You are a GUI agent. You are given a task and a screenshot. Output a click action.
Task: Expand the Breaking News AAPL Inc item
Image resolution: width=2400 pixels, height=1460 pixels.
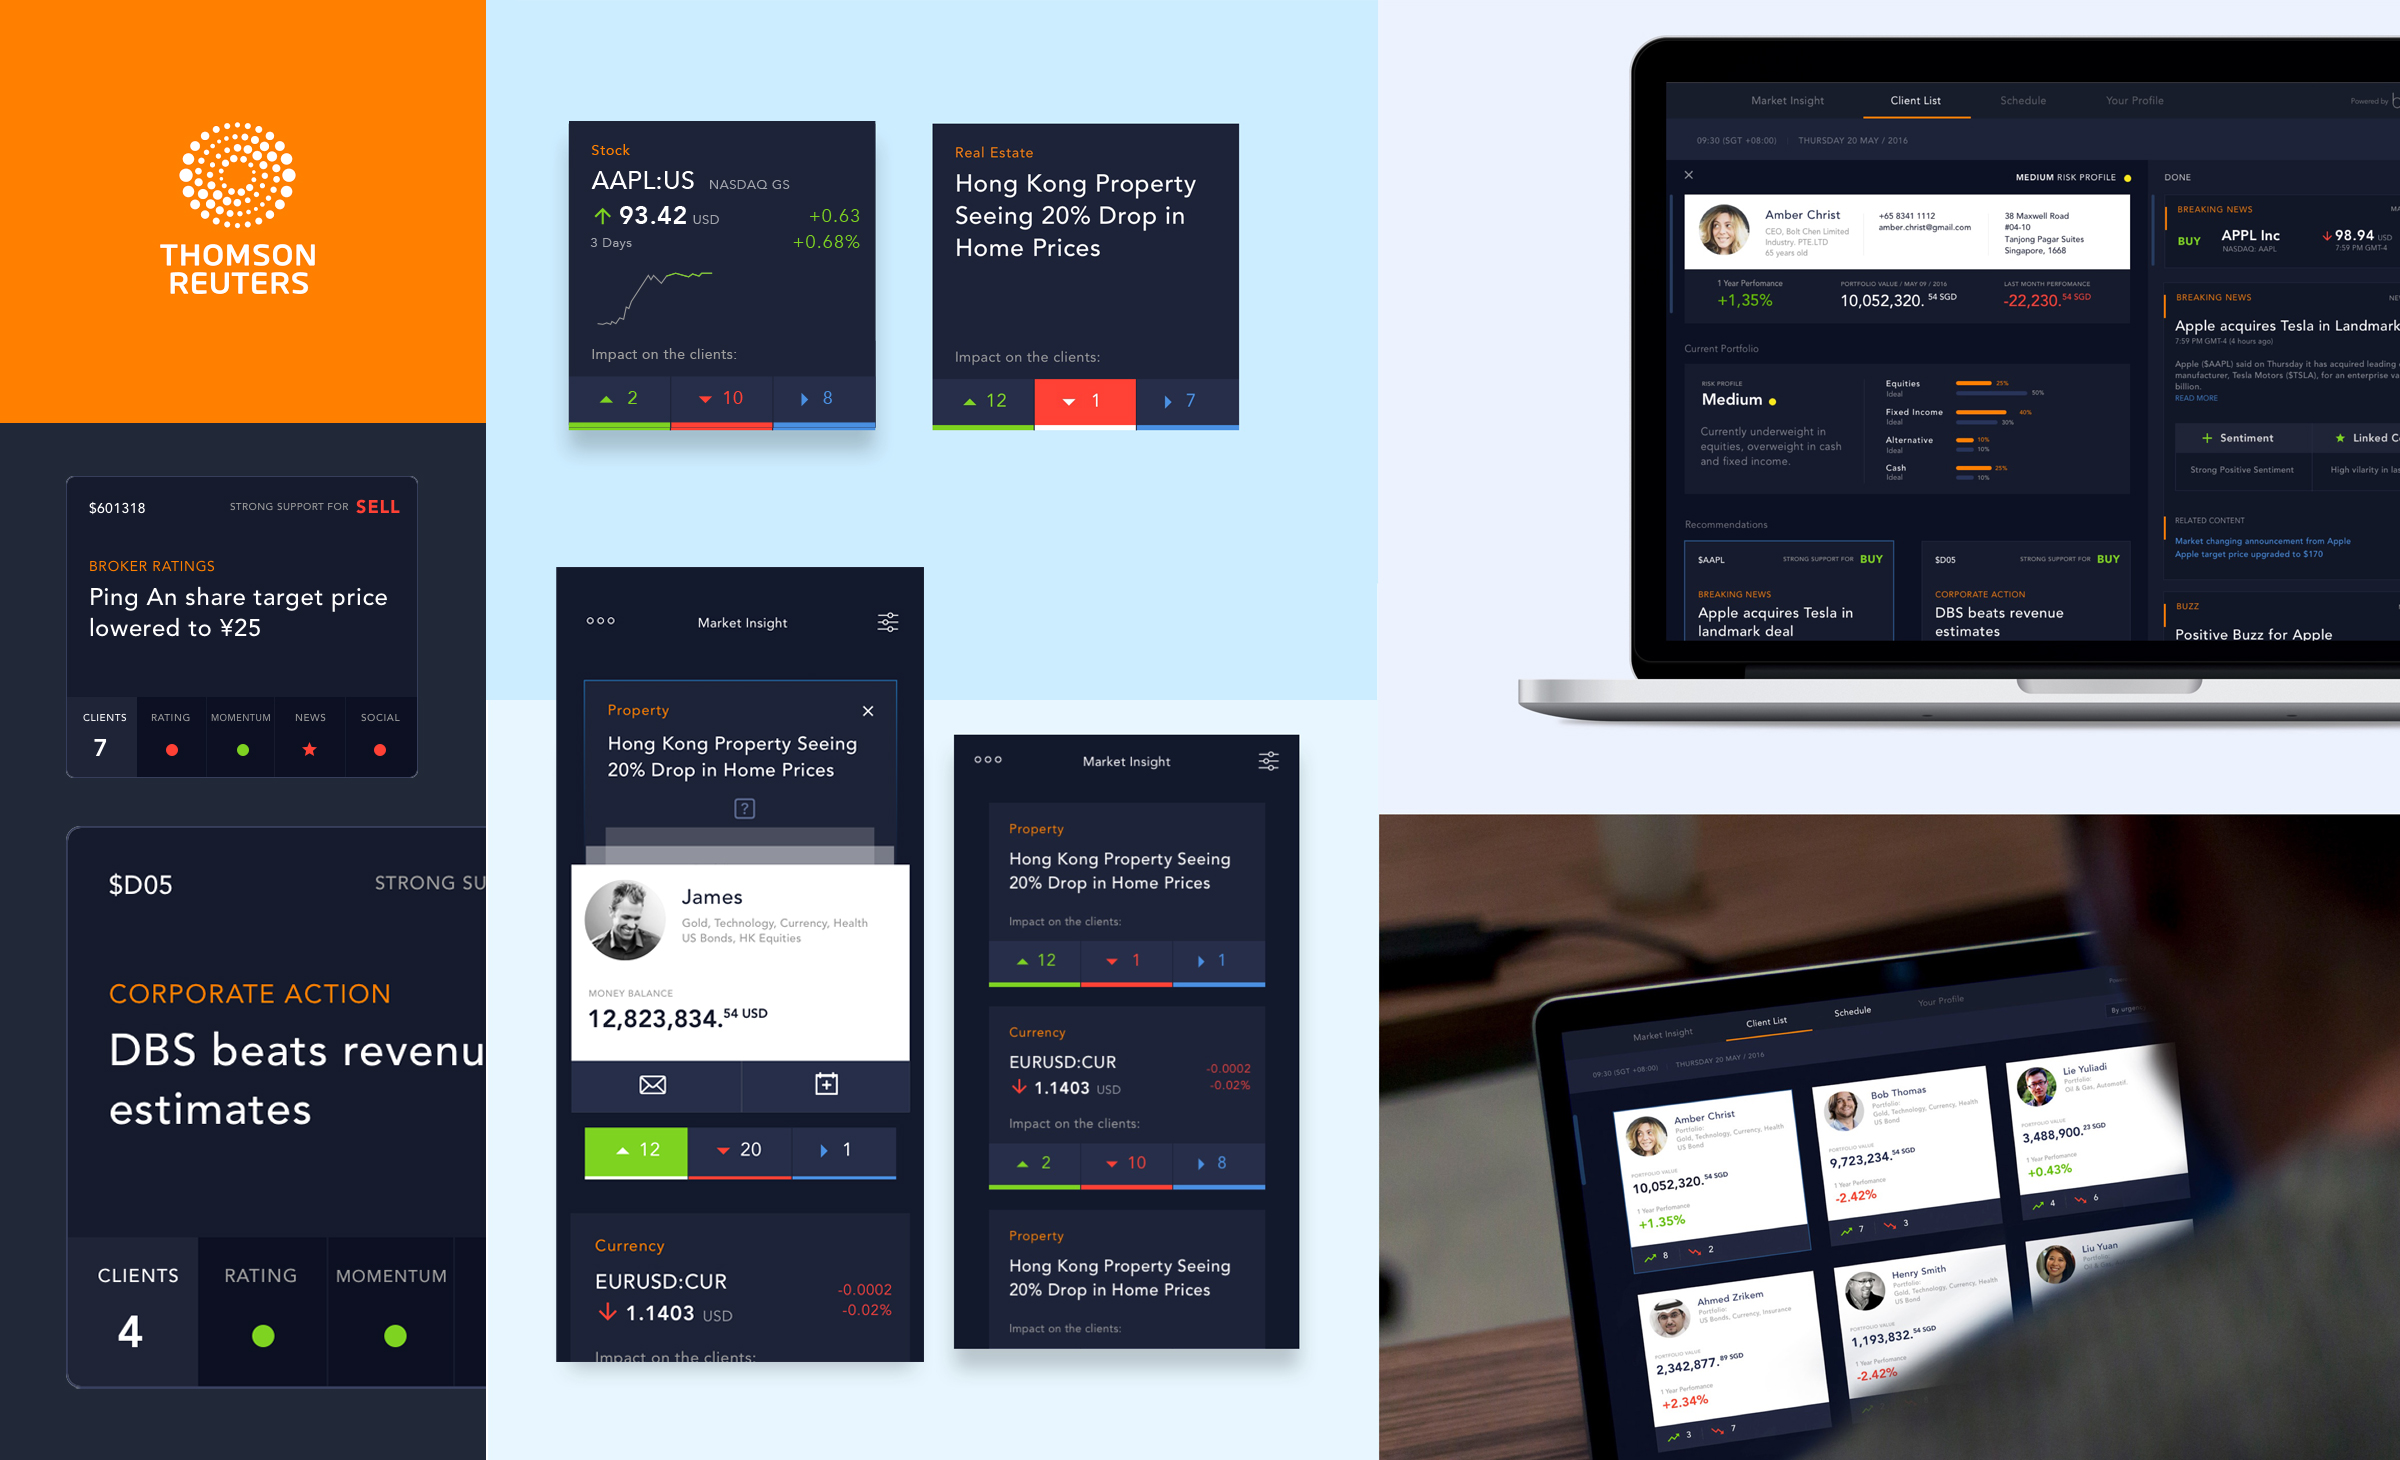point(2280,243)
